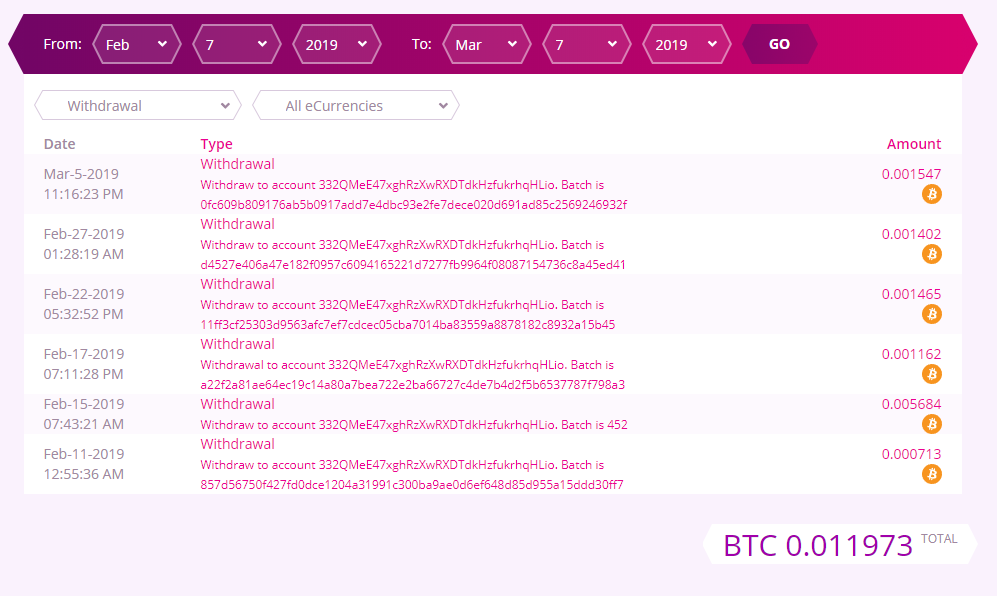This screenshot has width=997, height=596.
Task: Expand the To day dropdown
Action: point(586,44)
